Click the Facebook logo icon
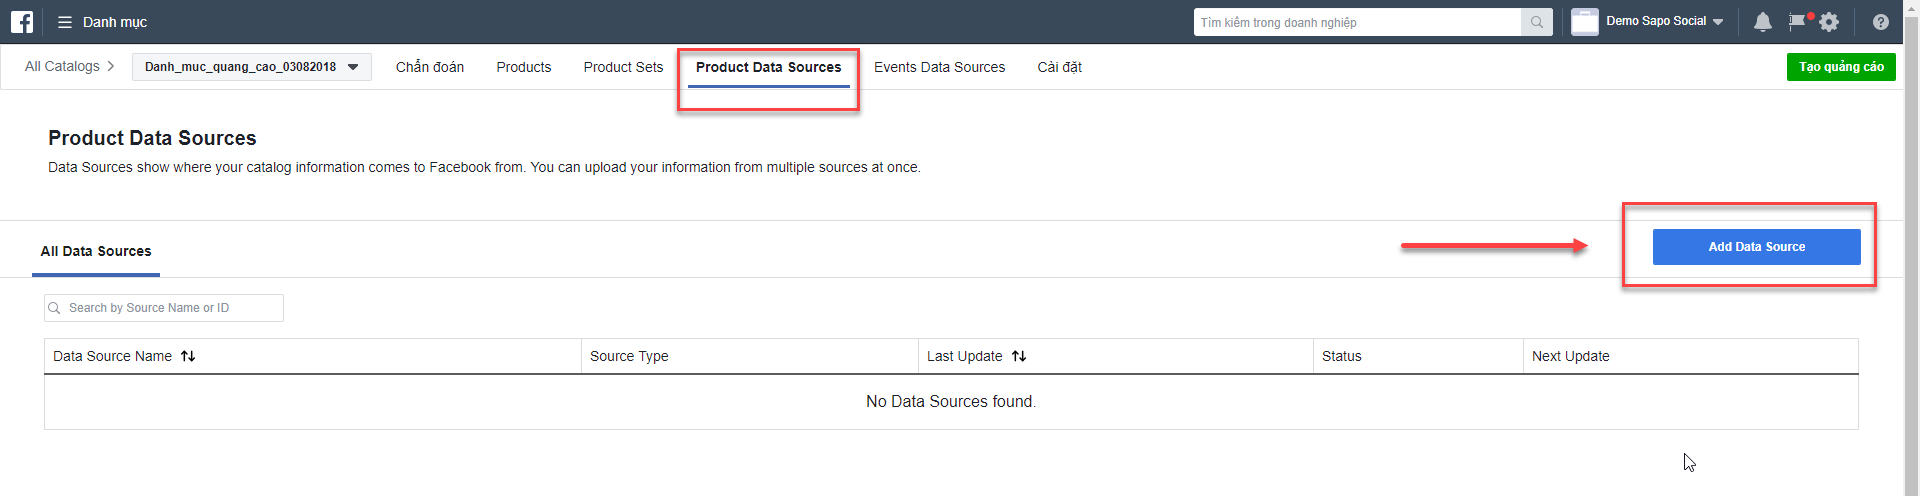Viewport: 1920px width, 496px height. click(x=22, y=22)
